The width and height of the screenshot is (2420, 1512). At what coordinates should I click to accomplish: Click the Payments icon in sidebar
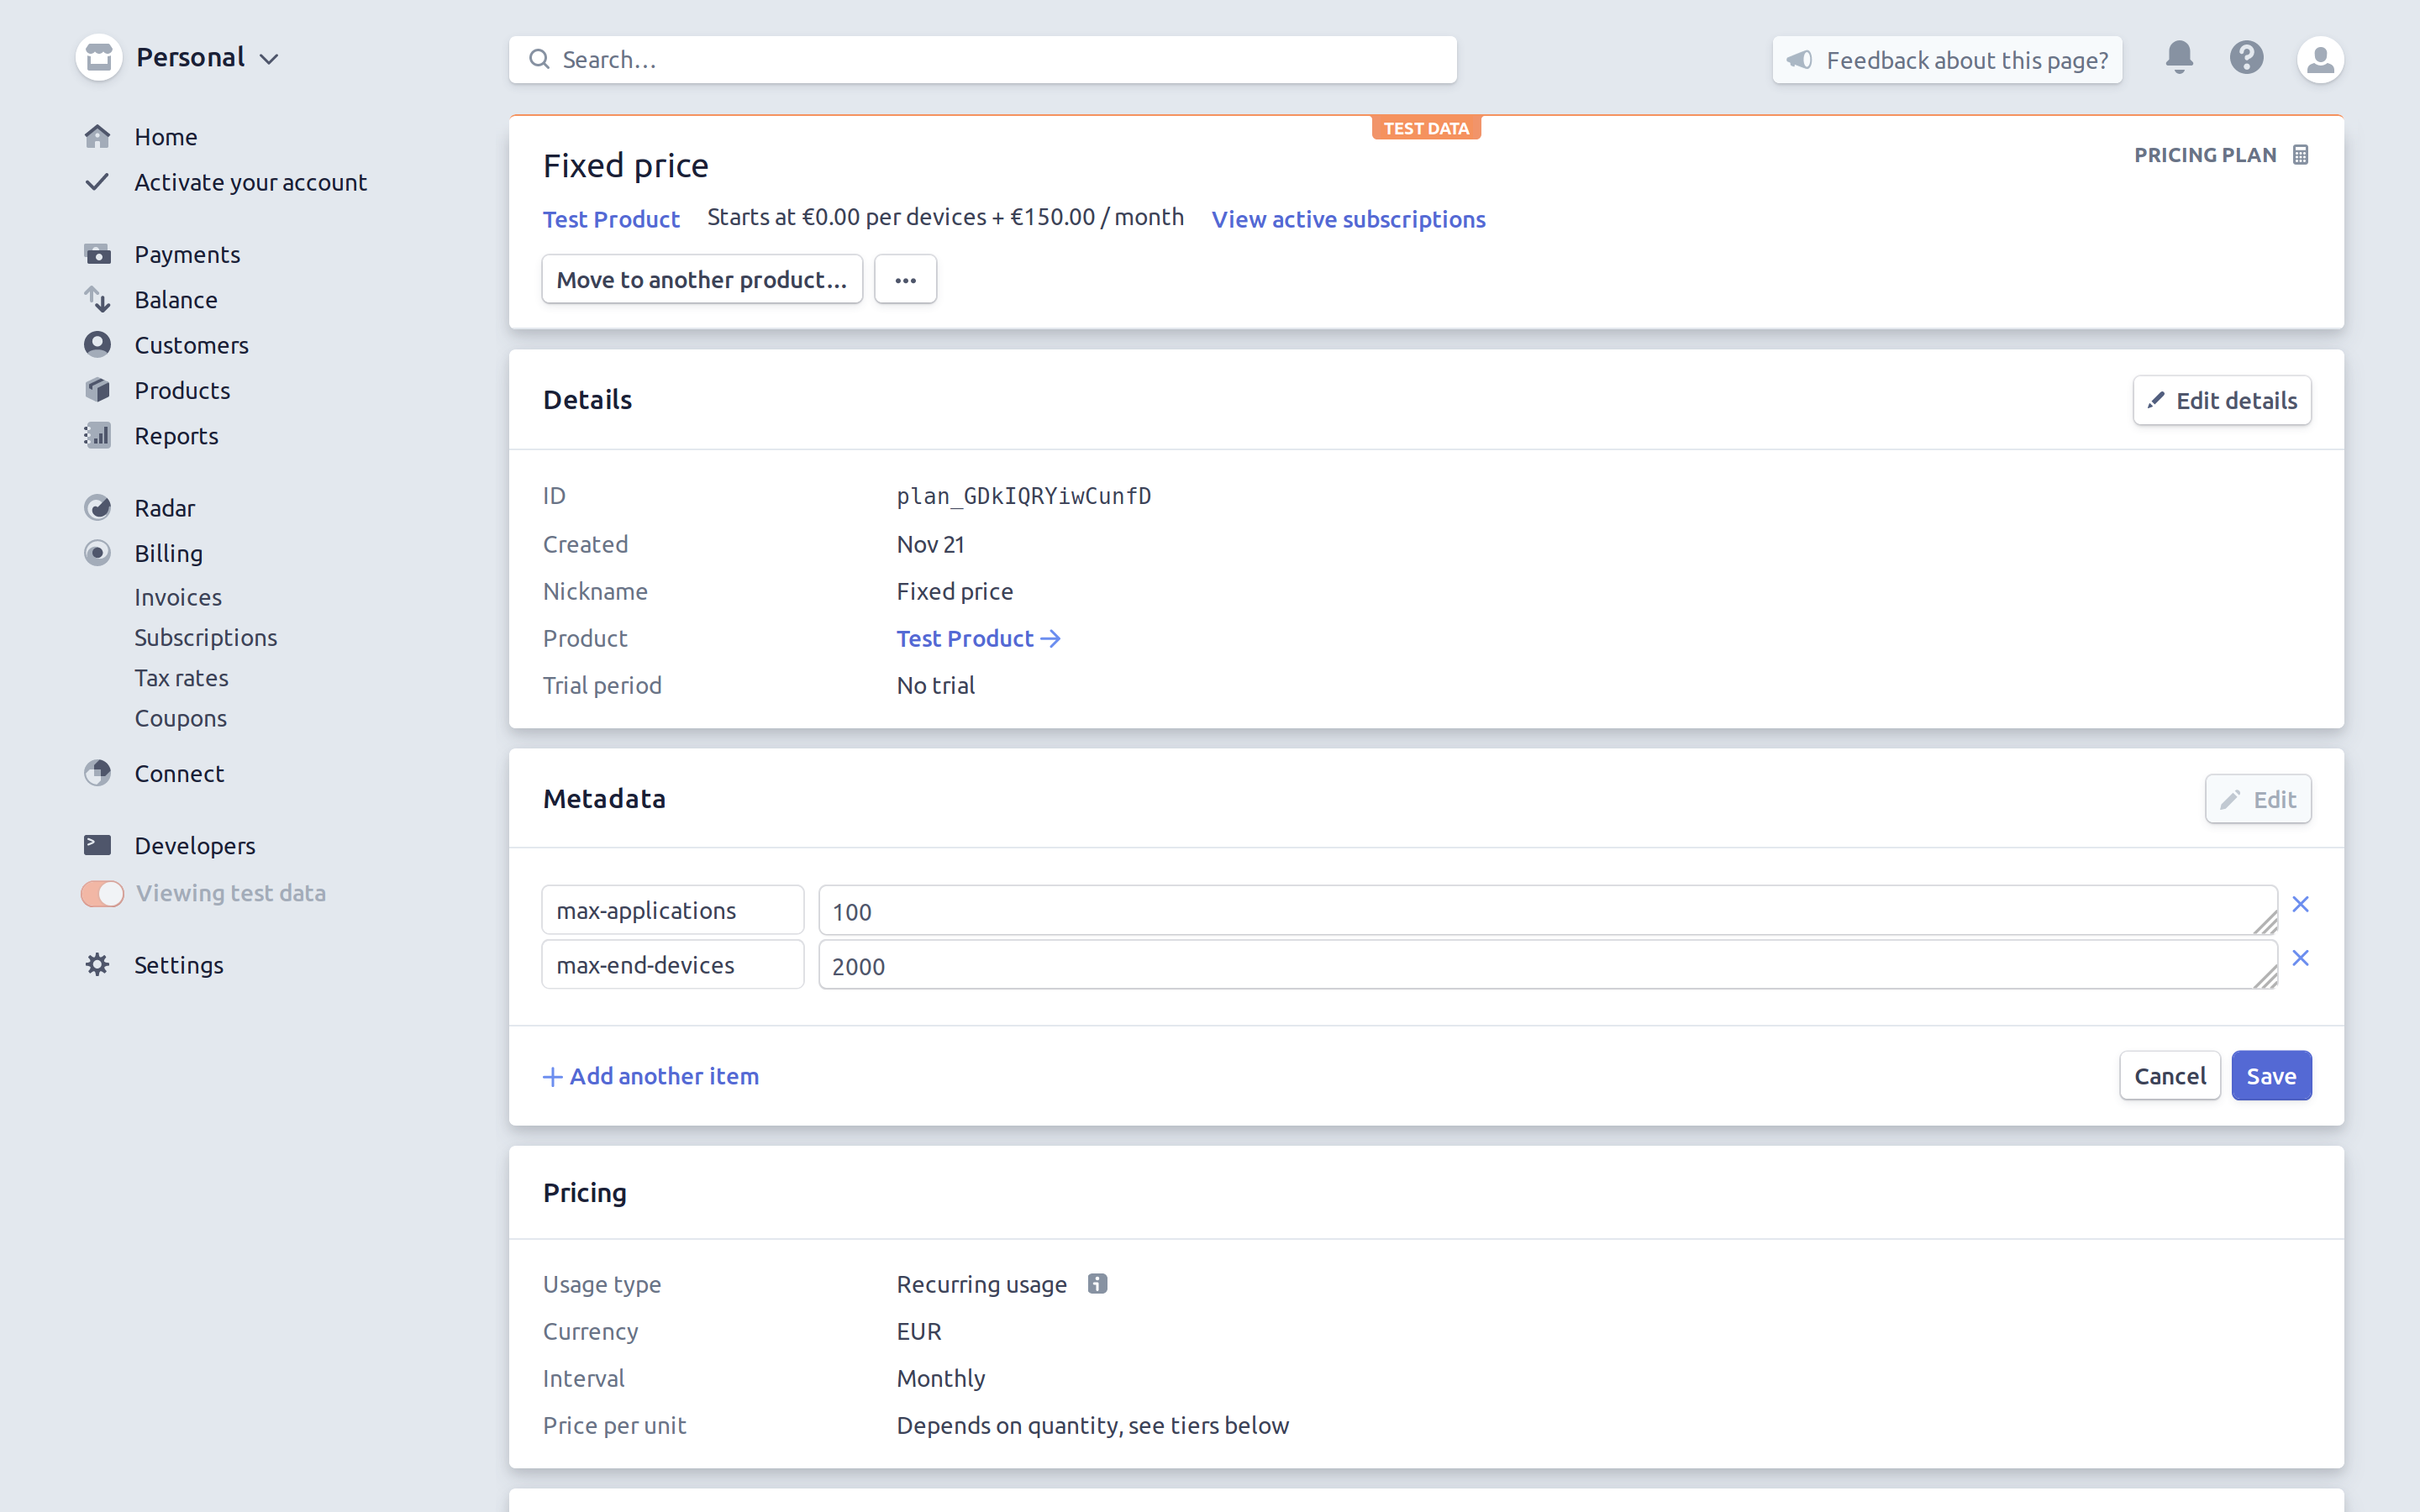tap(97, 253)
